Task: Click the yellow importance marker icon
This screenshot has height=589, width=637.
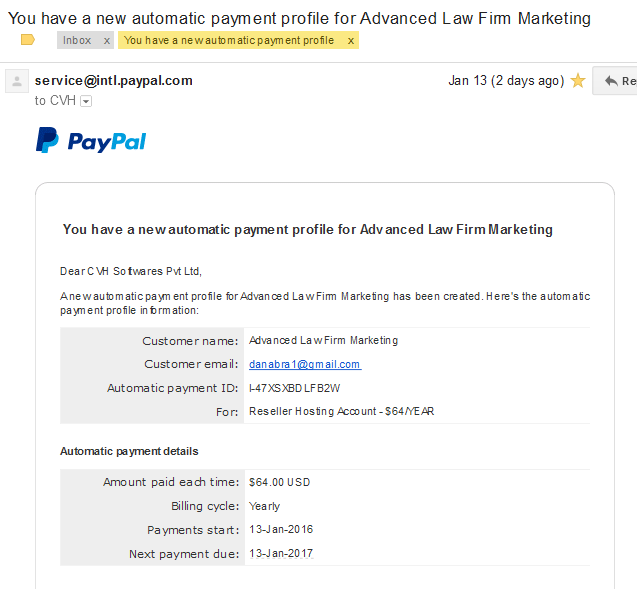Action: coord(28,40)
